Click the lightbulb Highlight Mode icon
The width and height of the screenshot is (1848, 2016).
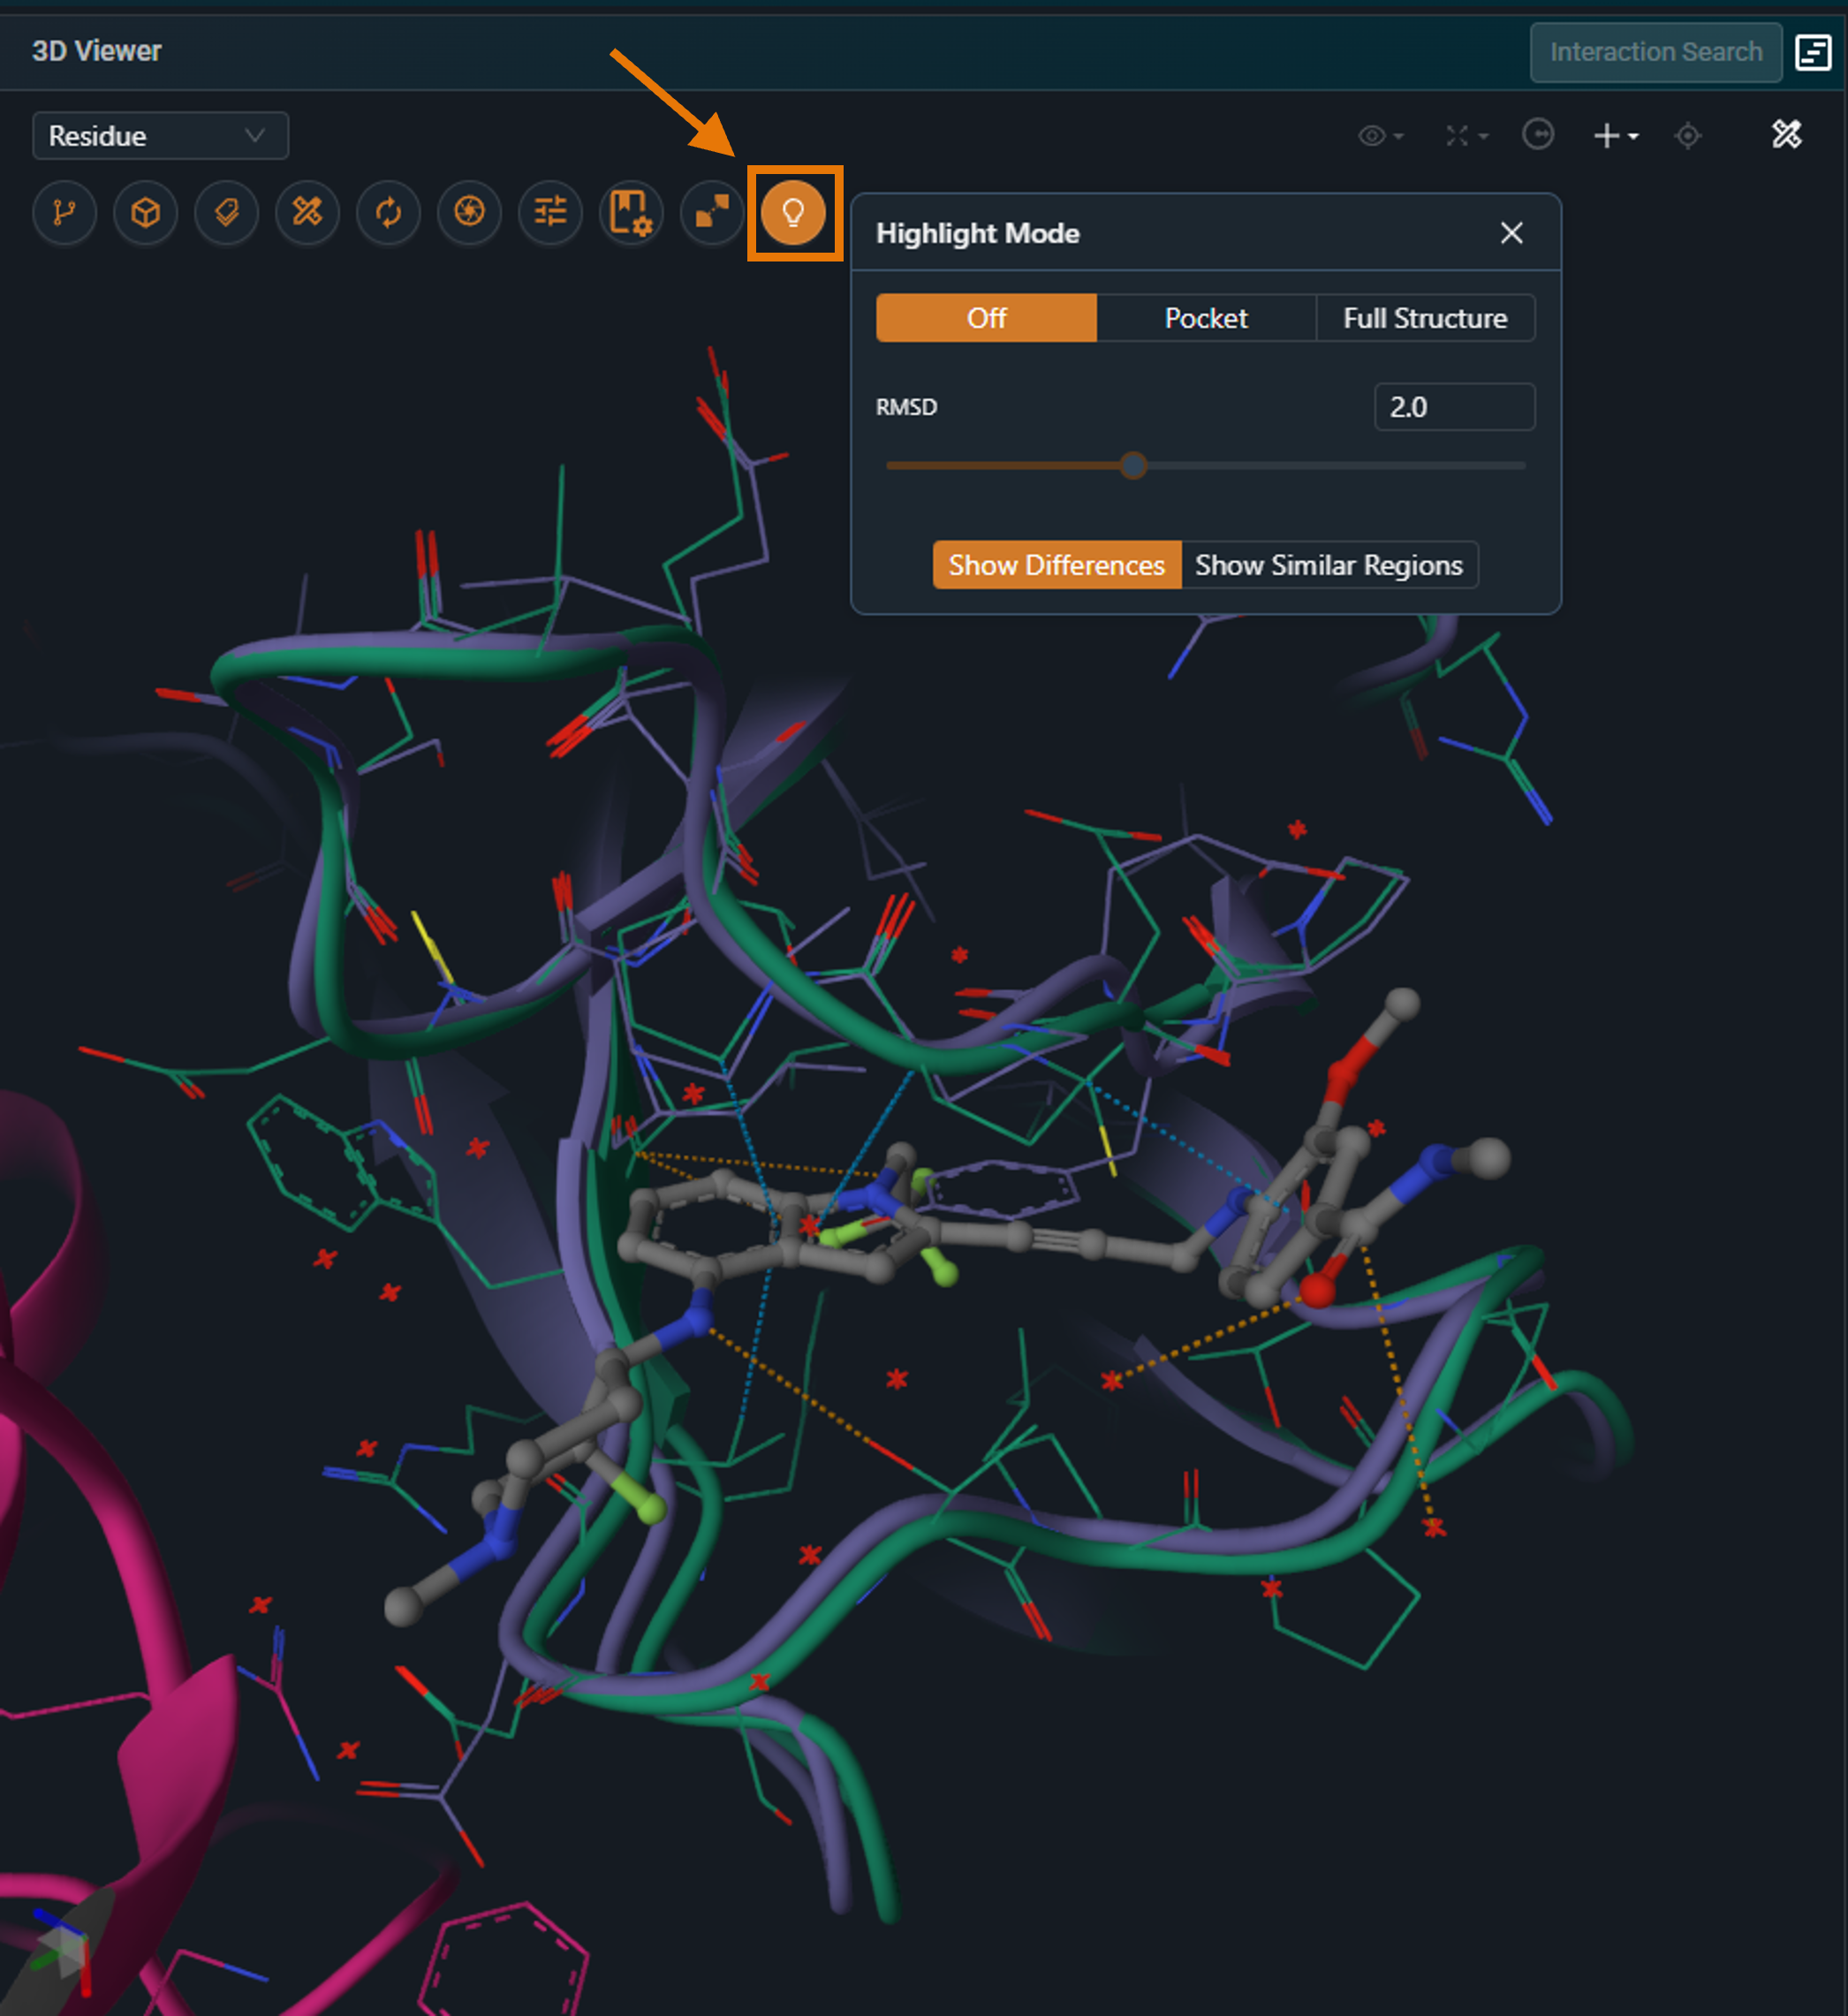pyautogui.click(x=793, y=212)
